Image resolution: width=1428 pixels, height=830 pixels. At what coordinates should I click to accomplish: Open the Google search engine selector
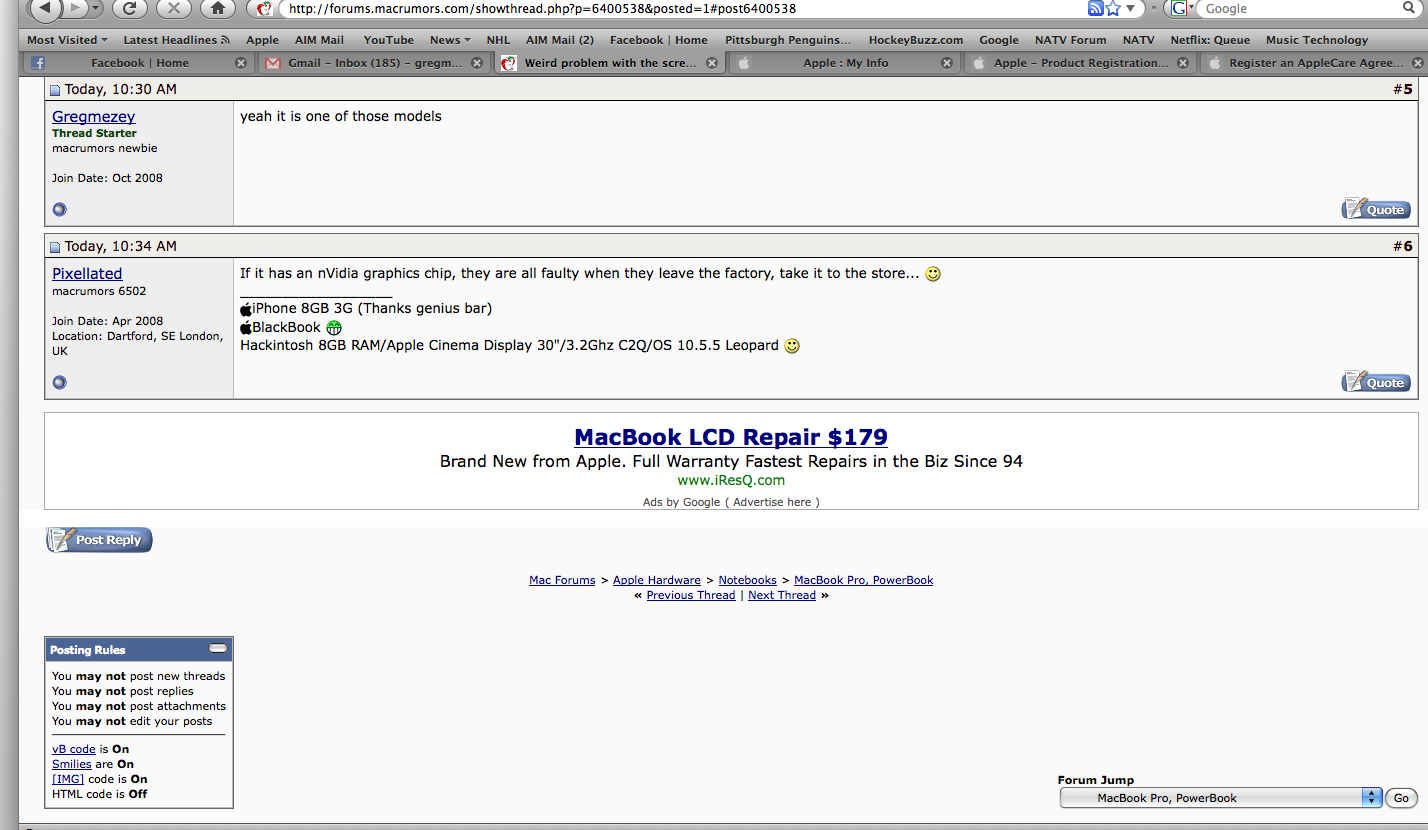1183,8
